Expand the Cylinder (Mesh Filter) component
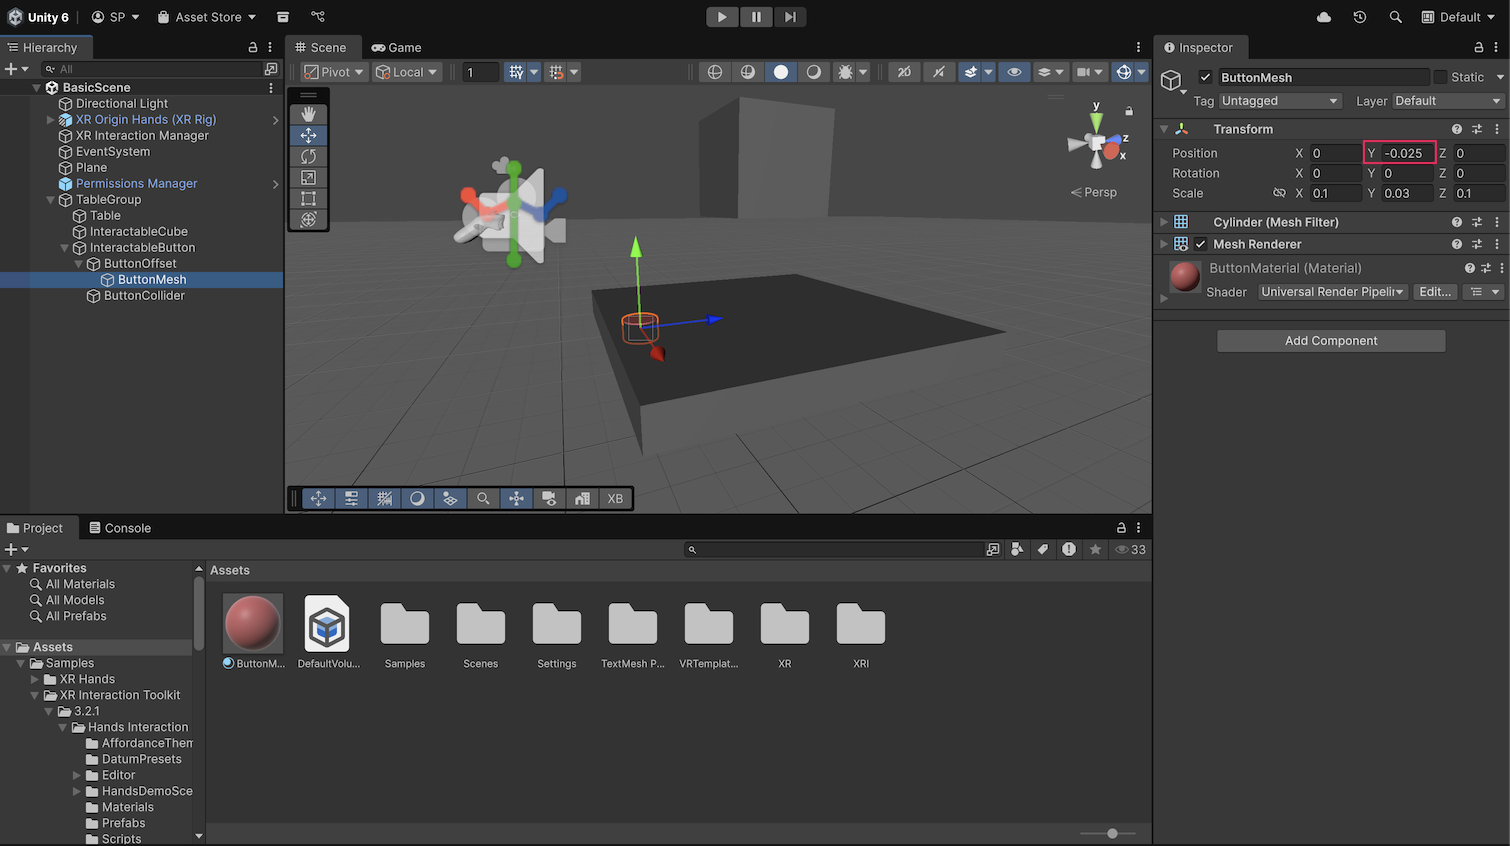1510x846 pixels. tap(1163, 222)
